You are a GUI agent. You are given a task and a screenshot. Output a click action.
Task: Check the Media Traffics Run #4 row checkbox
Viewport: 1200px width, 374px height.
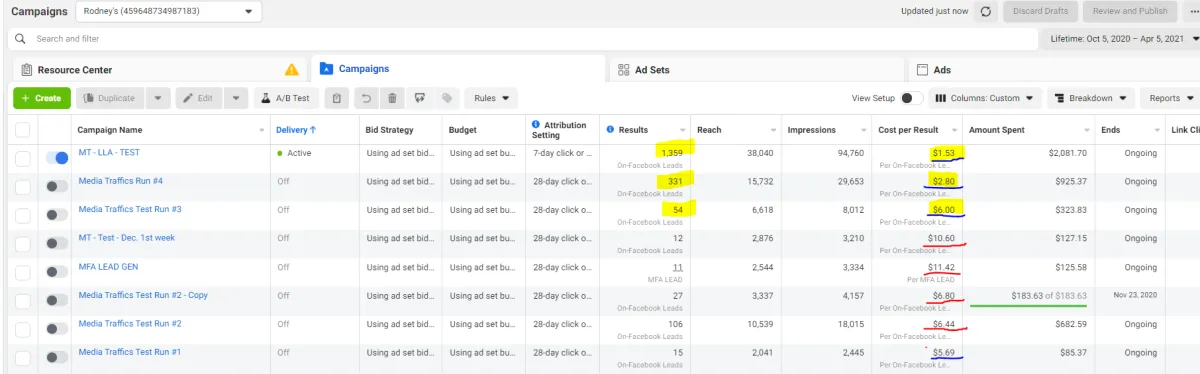click(22, 186)
